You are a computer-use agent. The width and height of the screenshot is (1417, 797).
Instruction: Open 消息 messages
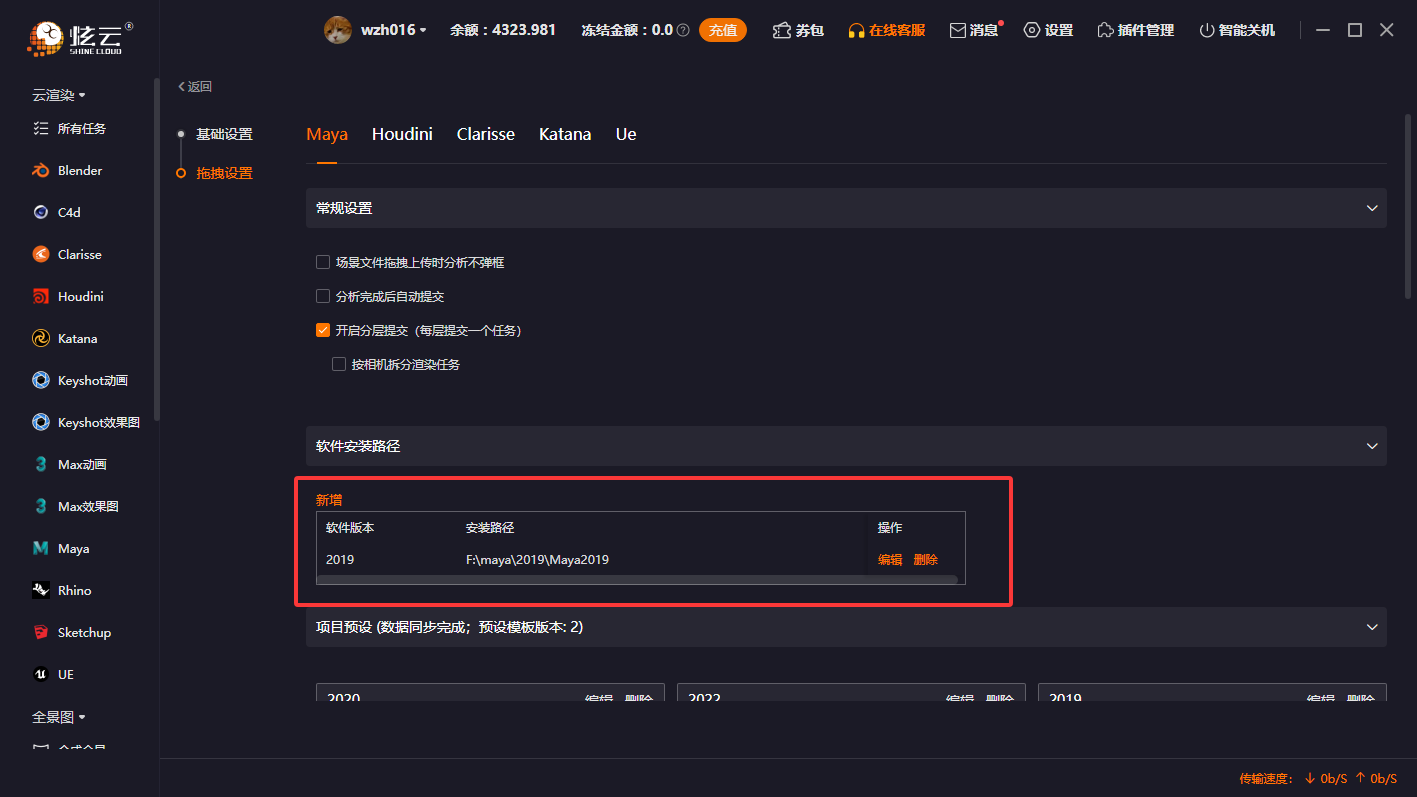tap(975, 30)
